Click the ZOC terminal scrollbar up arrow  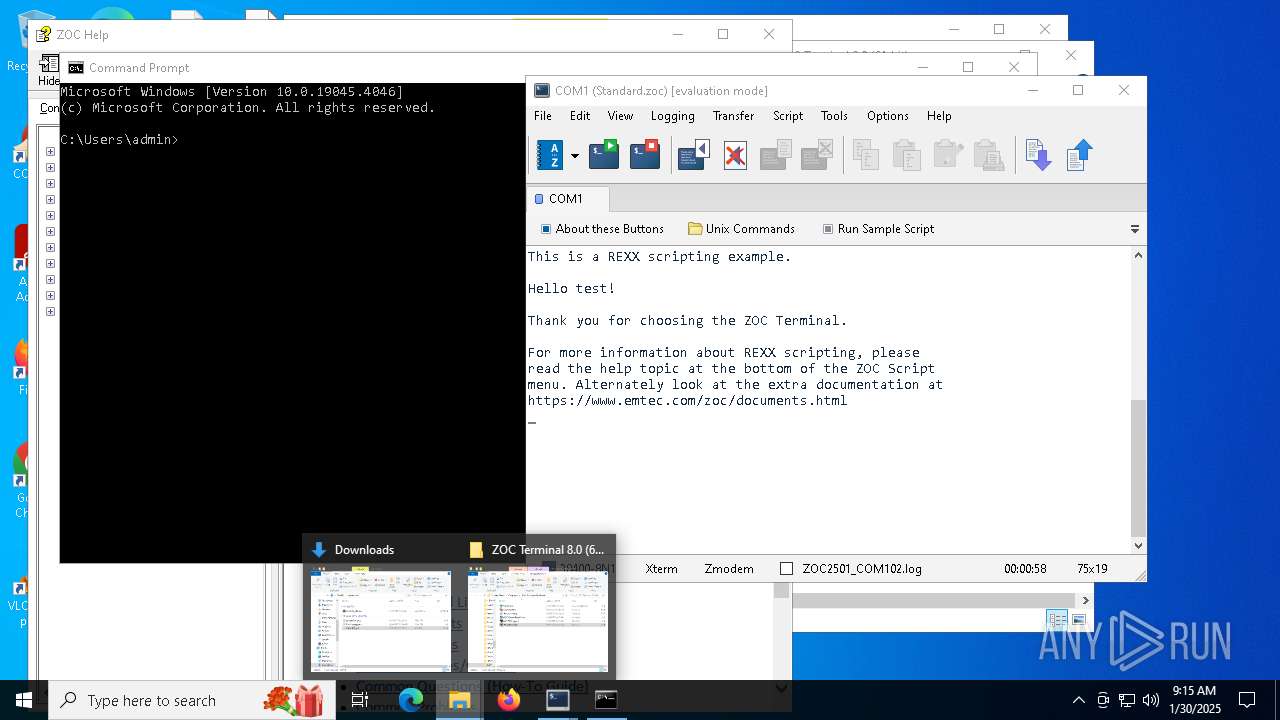point(1138,256)
